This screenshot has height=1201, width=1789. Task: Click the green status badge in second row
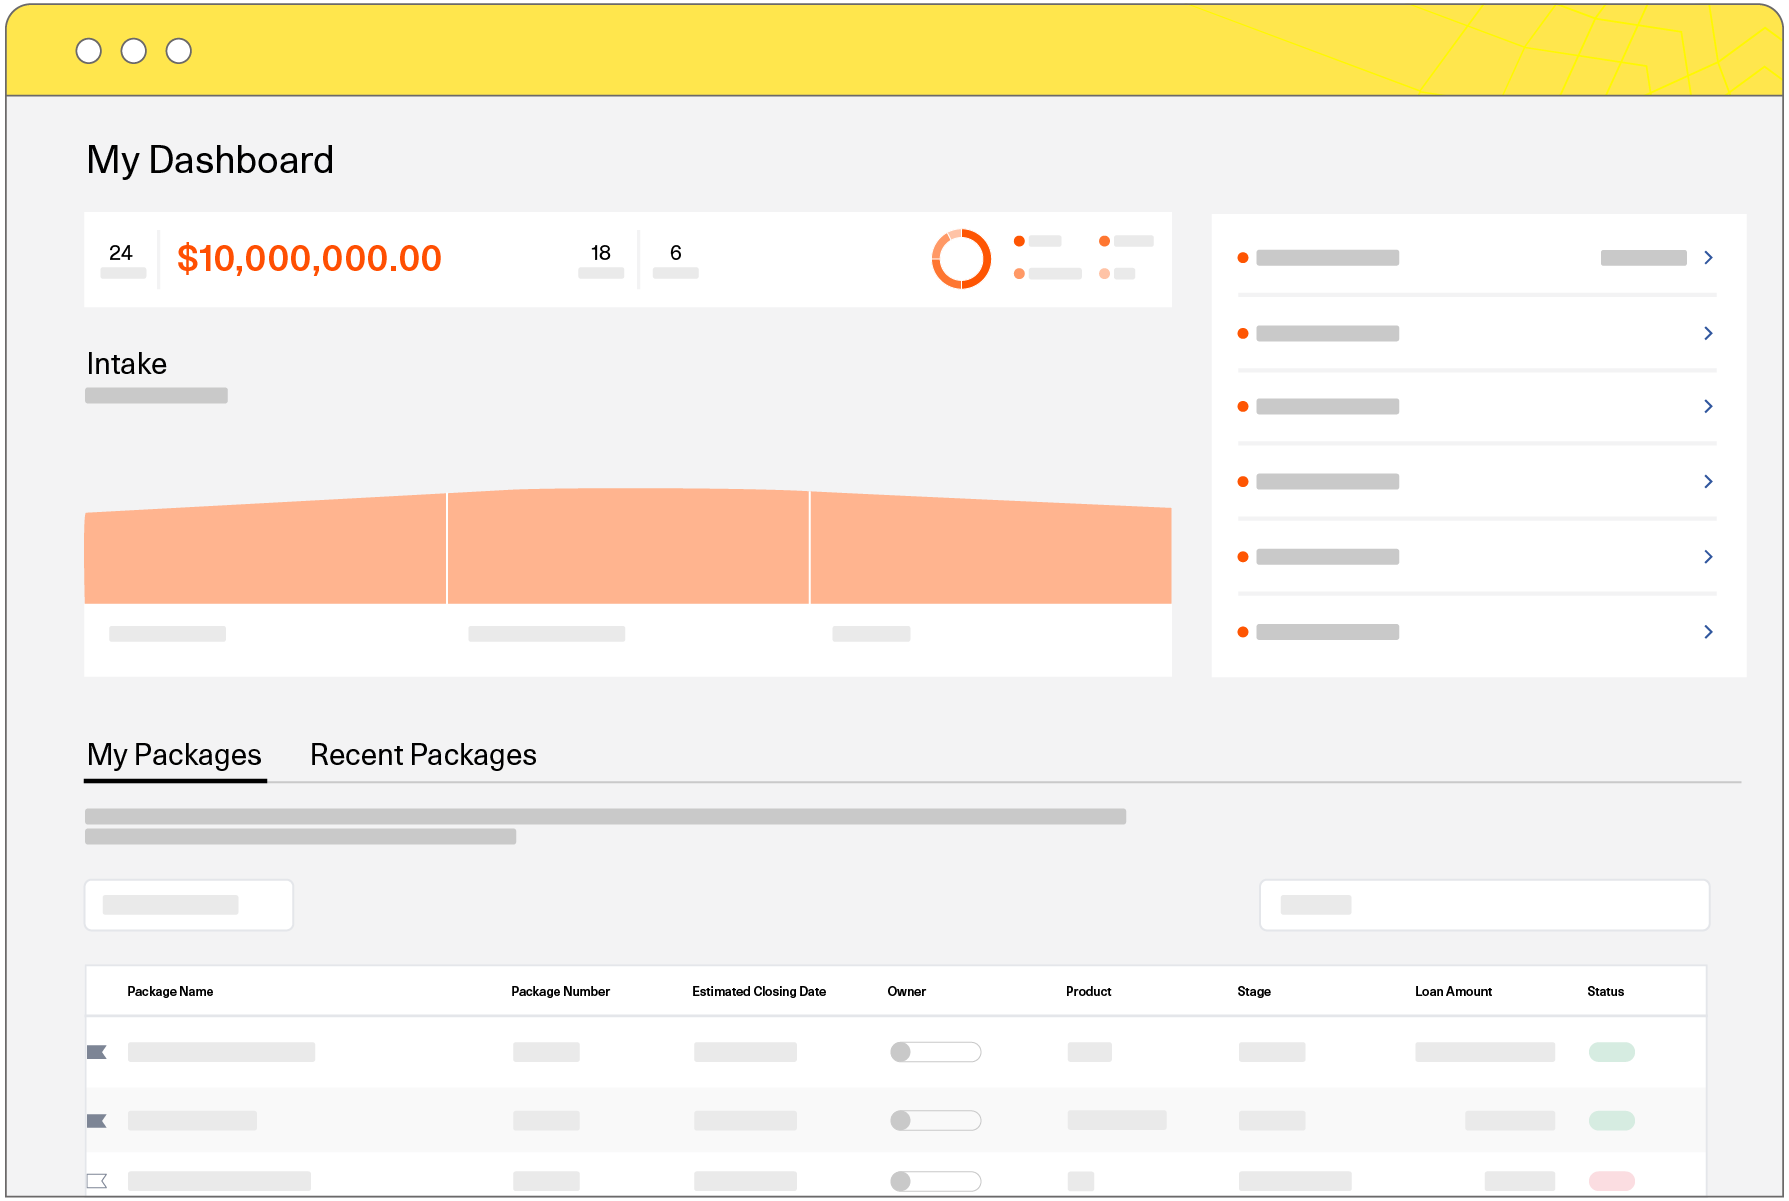coord(1611,1121)
